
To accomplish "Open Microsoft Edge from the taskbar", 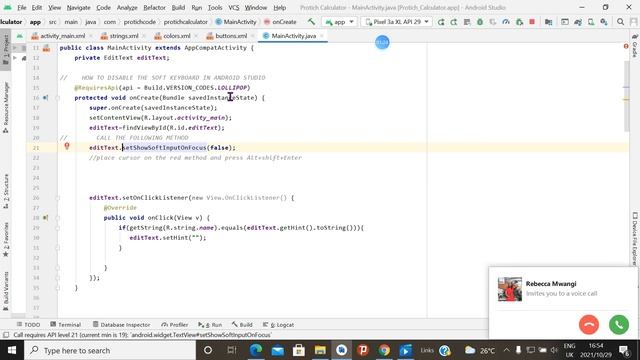I will 256,350.
